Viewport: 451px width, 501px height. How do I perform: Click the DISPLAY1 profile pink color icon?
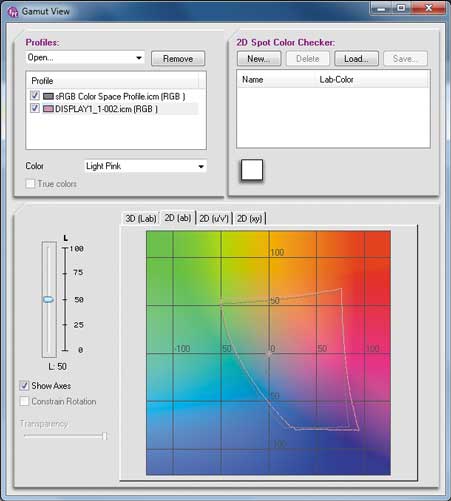[48, 109]
